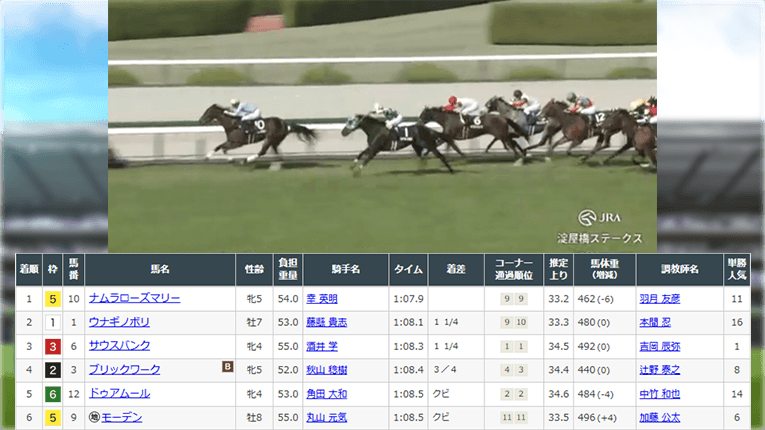Click the popularity rank 16

click(x=737, y=322)
